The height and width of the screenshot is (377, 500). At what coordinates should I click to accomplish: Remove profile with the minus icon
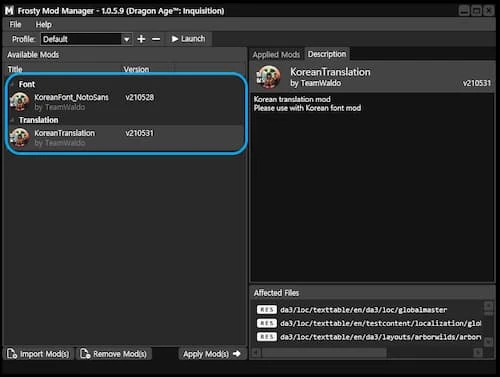pyautogui.click(x=156, y=39)
